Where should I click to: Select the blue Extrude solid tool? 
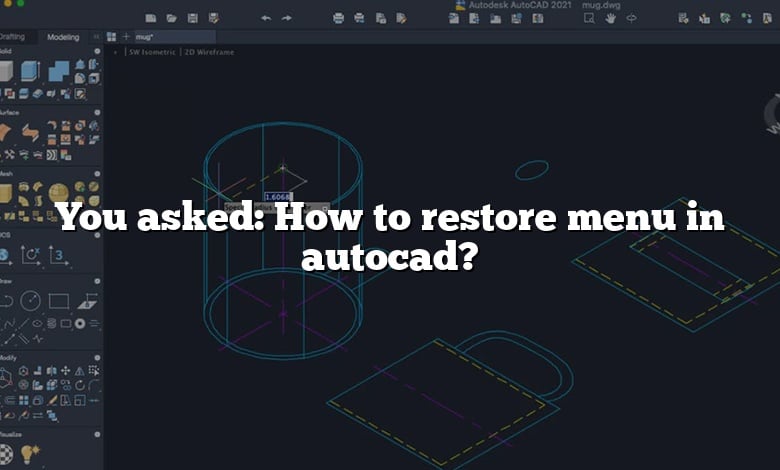[x=30, y=71]
